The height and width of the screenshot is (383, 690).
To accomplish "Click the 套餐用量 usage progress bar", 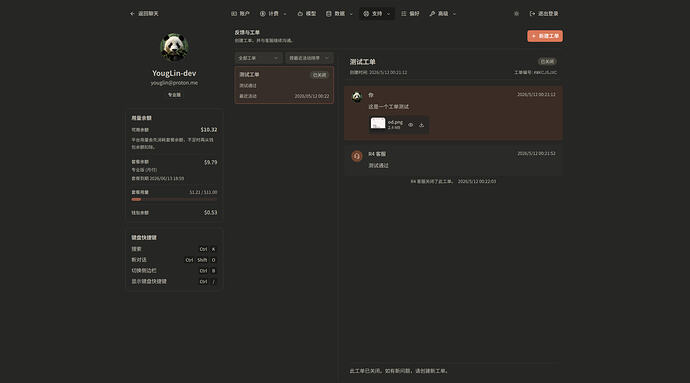I will 174,199.
